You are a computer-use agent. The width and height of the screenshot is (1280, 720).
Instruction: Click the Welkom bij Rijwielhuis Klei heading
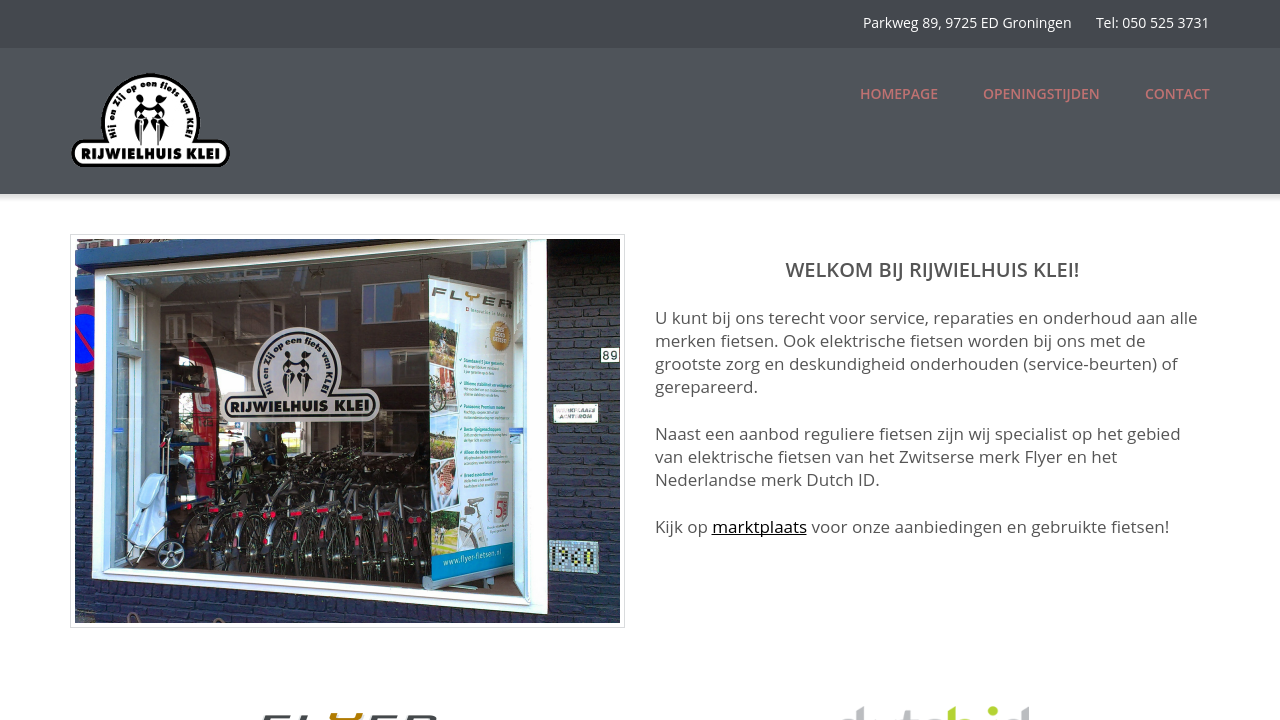[x=931, y=270]
